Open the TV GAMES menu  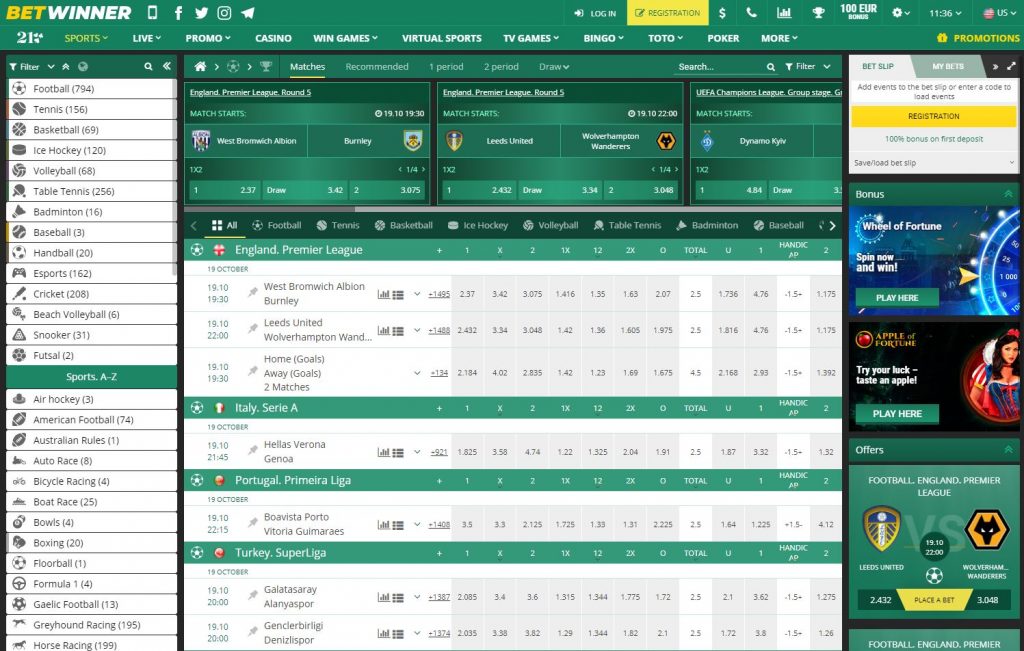coord(530,38)
